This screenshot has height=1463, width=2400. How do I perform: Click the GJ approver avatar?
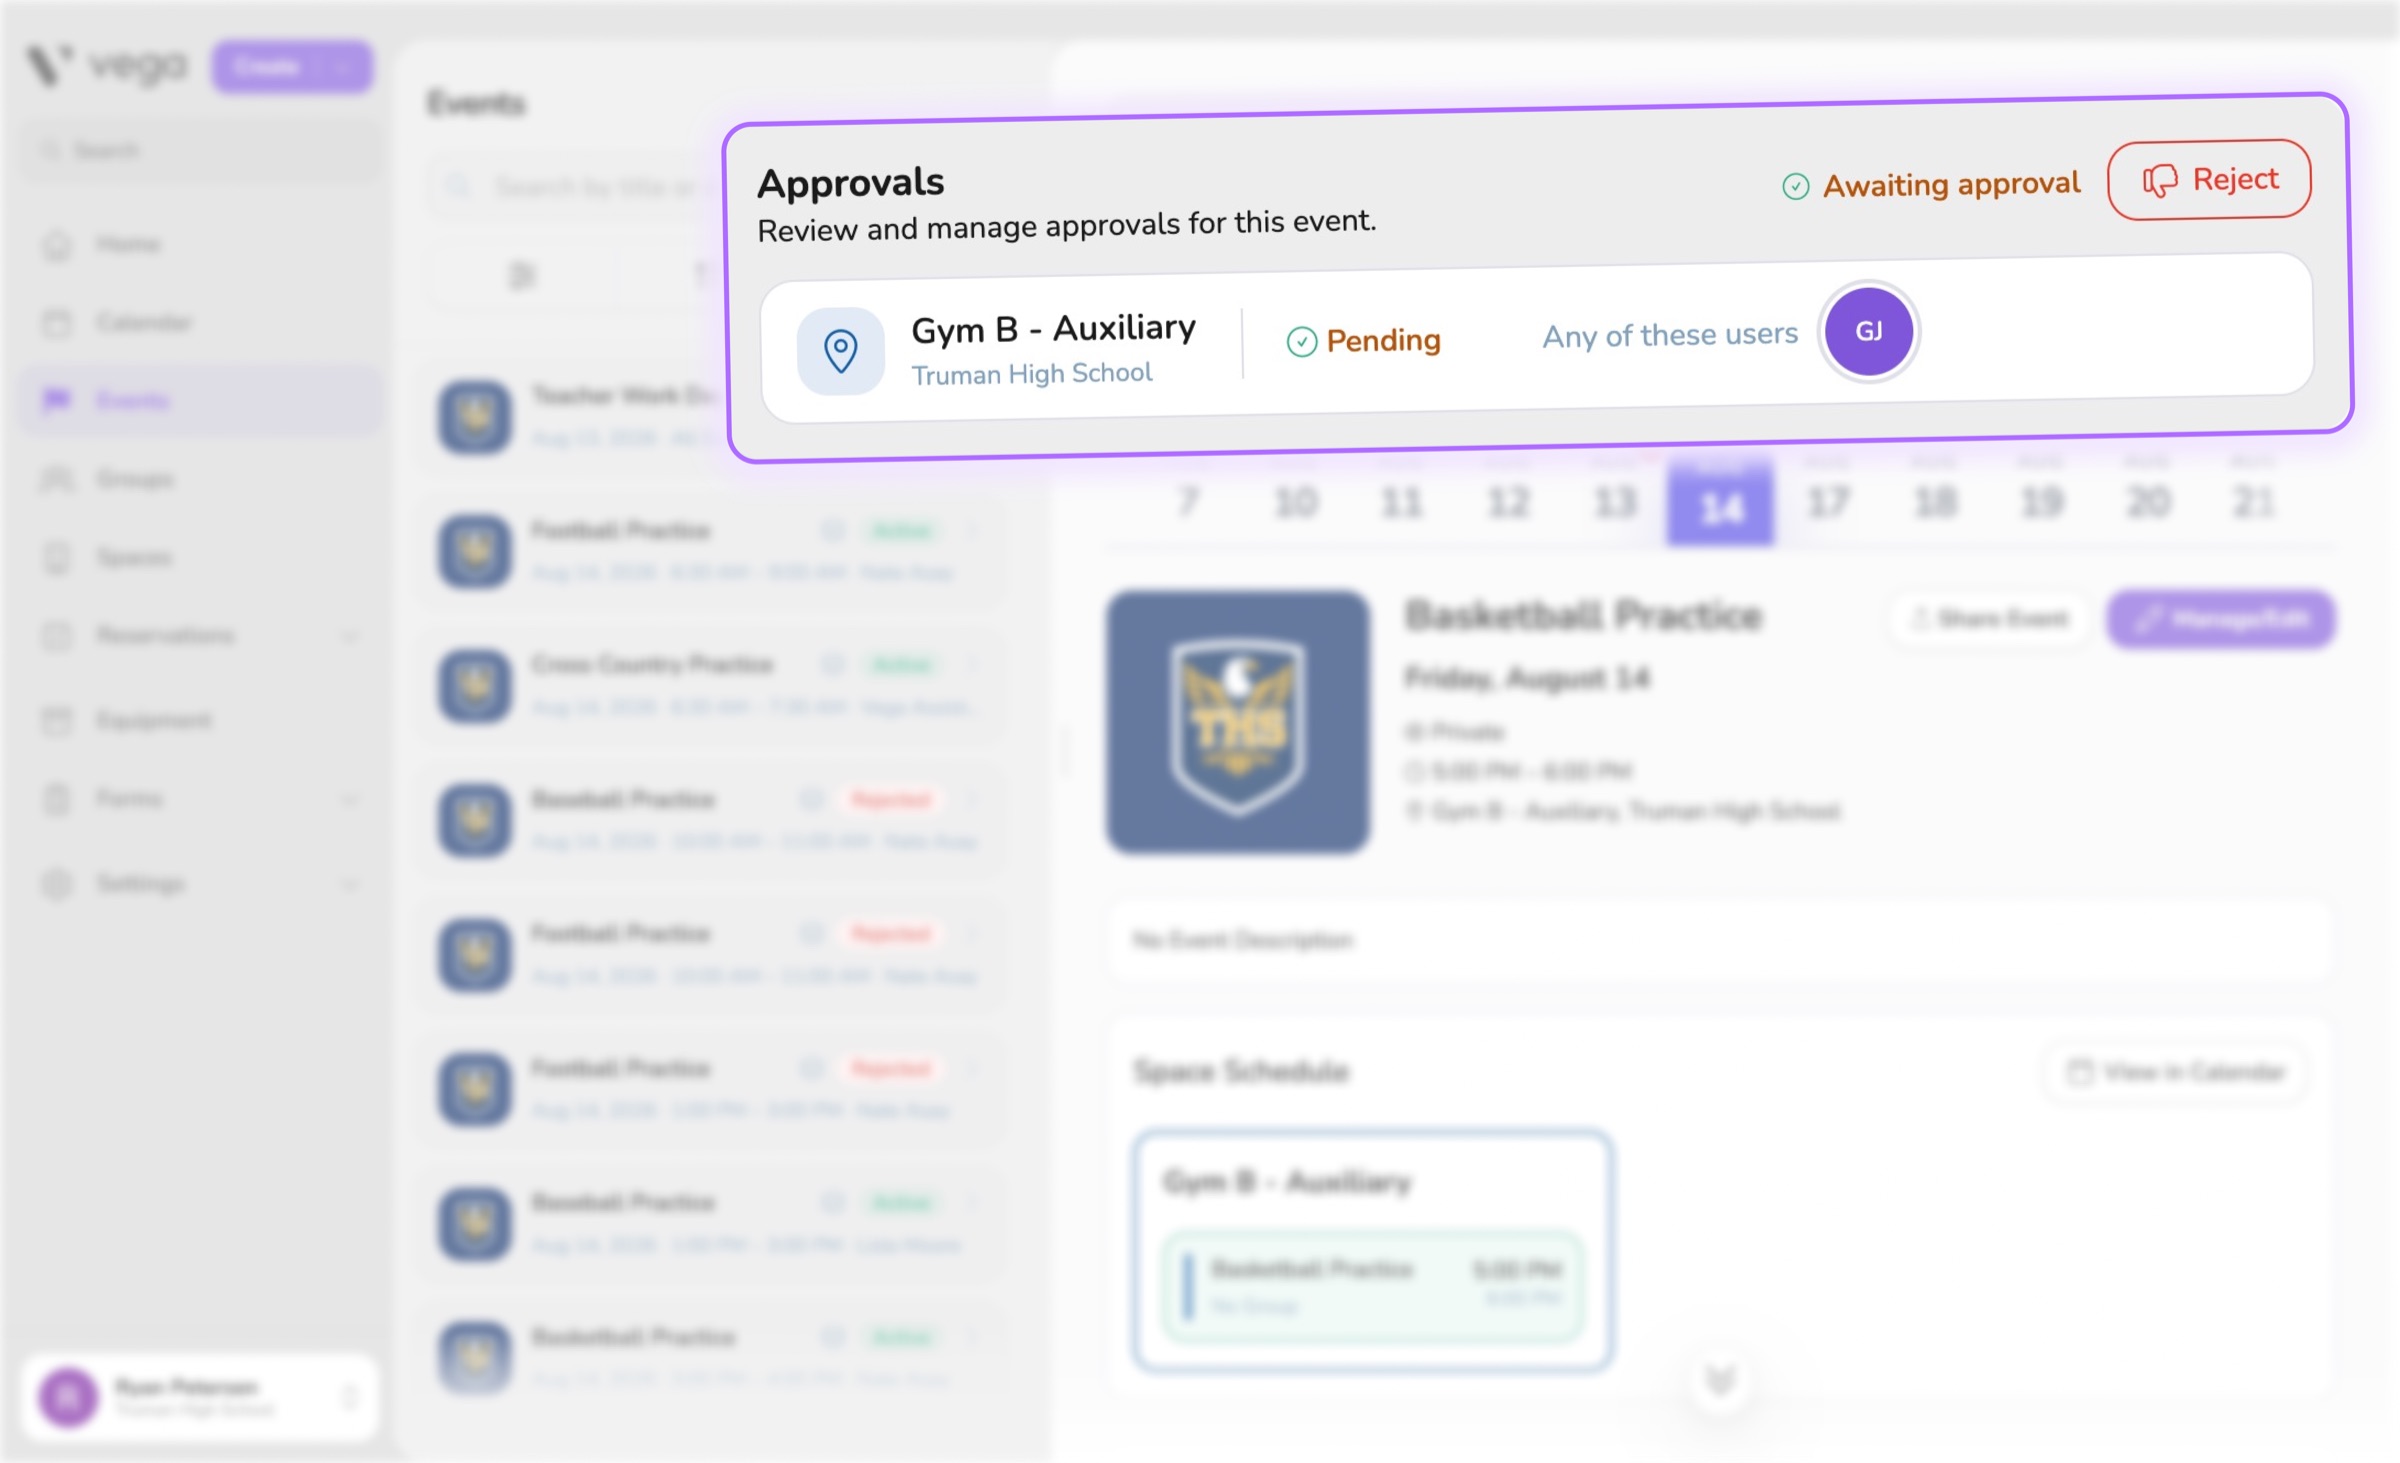(x=1868, y=331)
